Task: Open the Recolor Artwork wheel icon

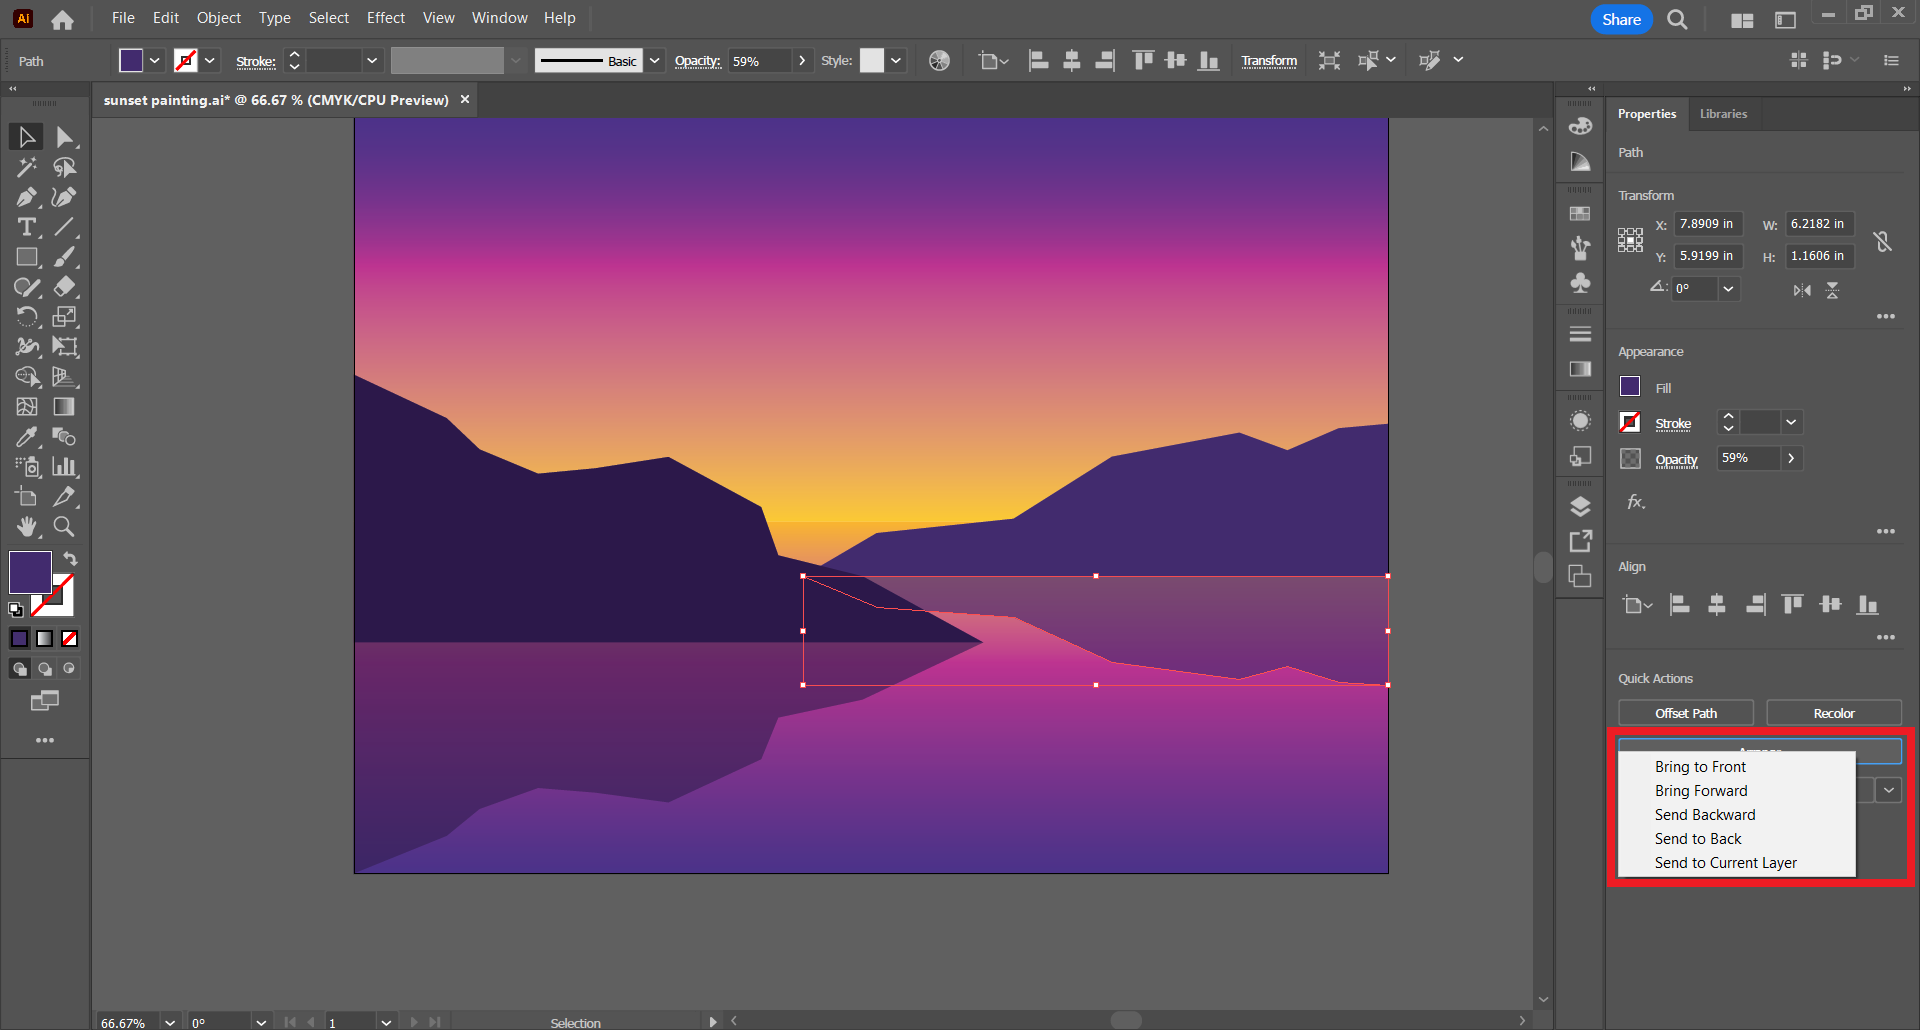Action: (939, 61)
